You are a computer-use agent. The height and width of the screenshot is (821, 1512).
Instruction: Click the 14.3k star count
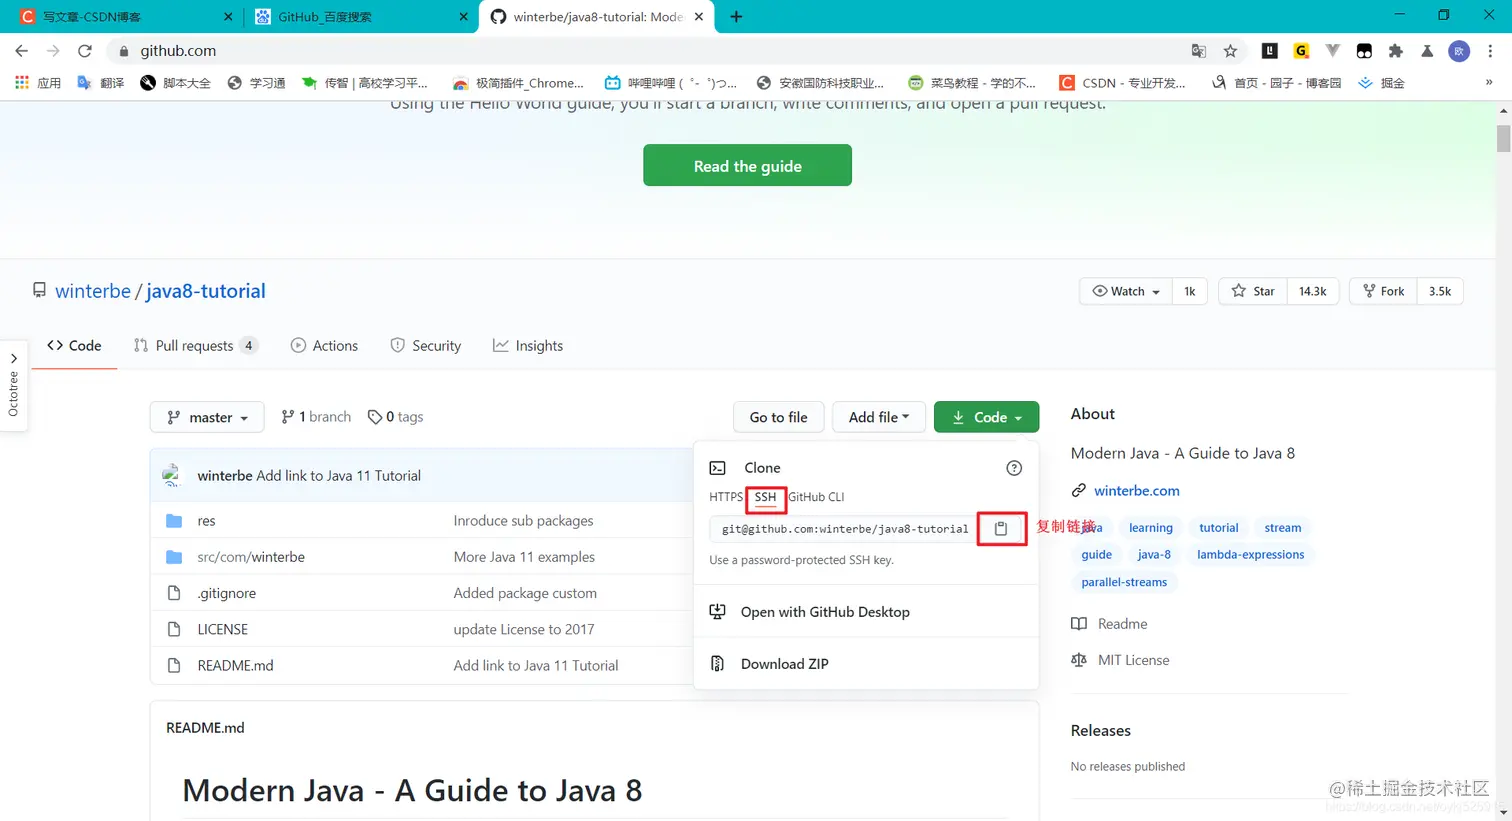pyautogui.click(x=1312, y=291)
